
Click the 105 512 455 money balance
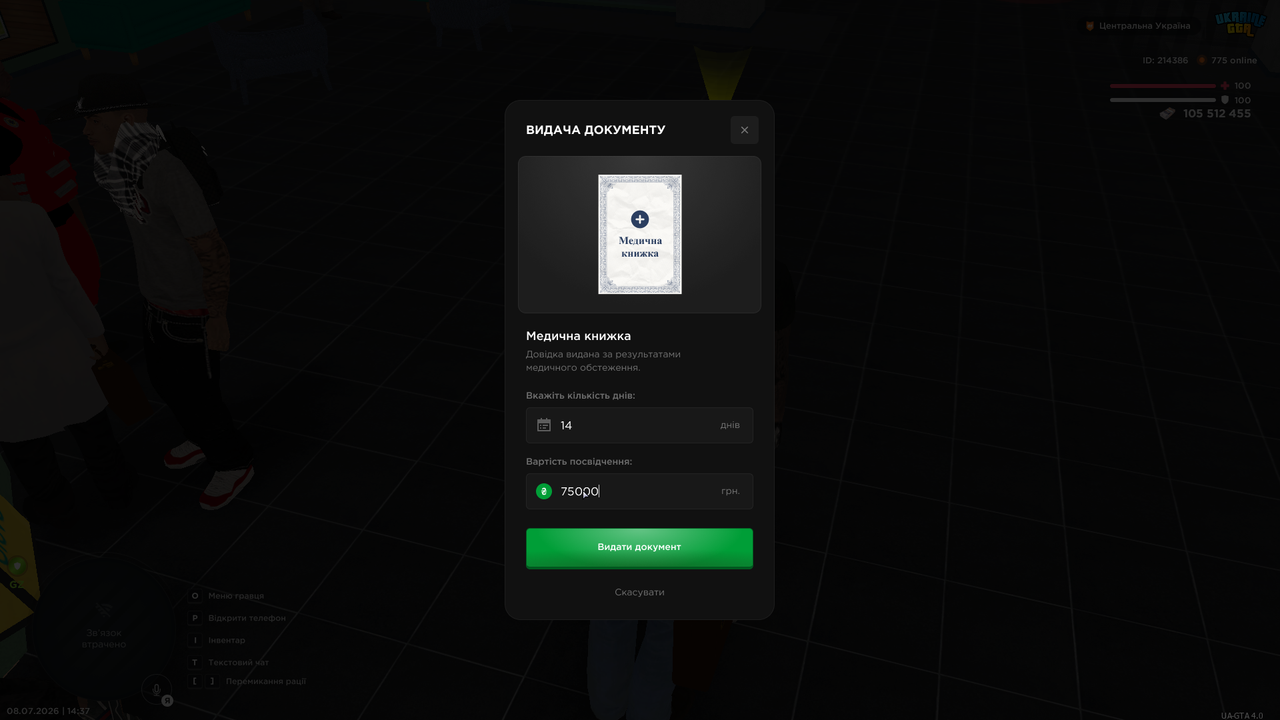click(x=1217, y=114)
